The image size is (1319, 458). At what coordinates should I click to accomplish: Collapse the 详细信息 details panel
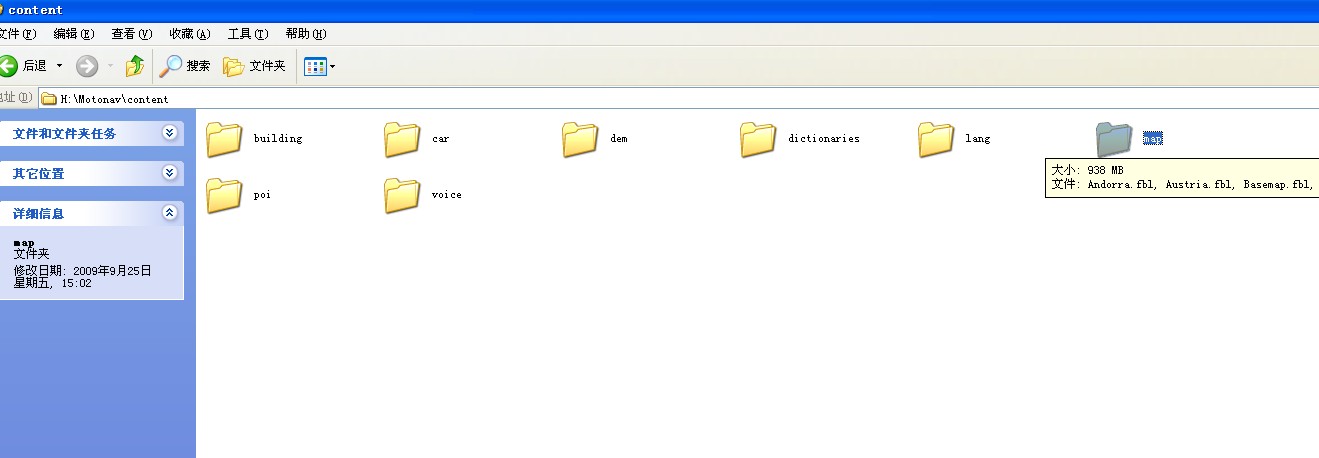click(x=169, y=213)
